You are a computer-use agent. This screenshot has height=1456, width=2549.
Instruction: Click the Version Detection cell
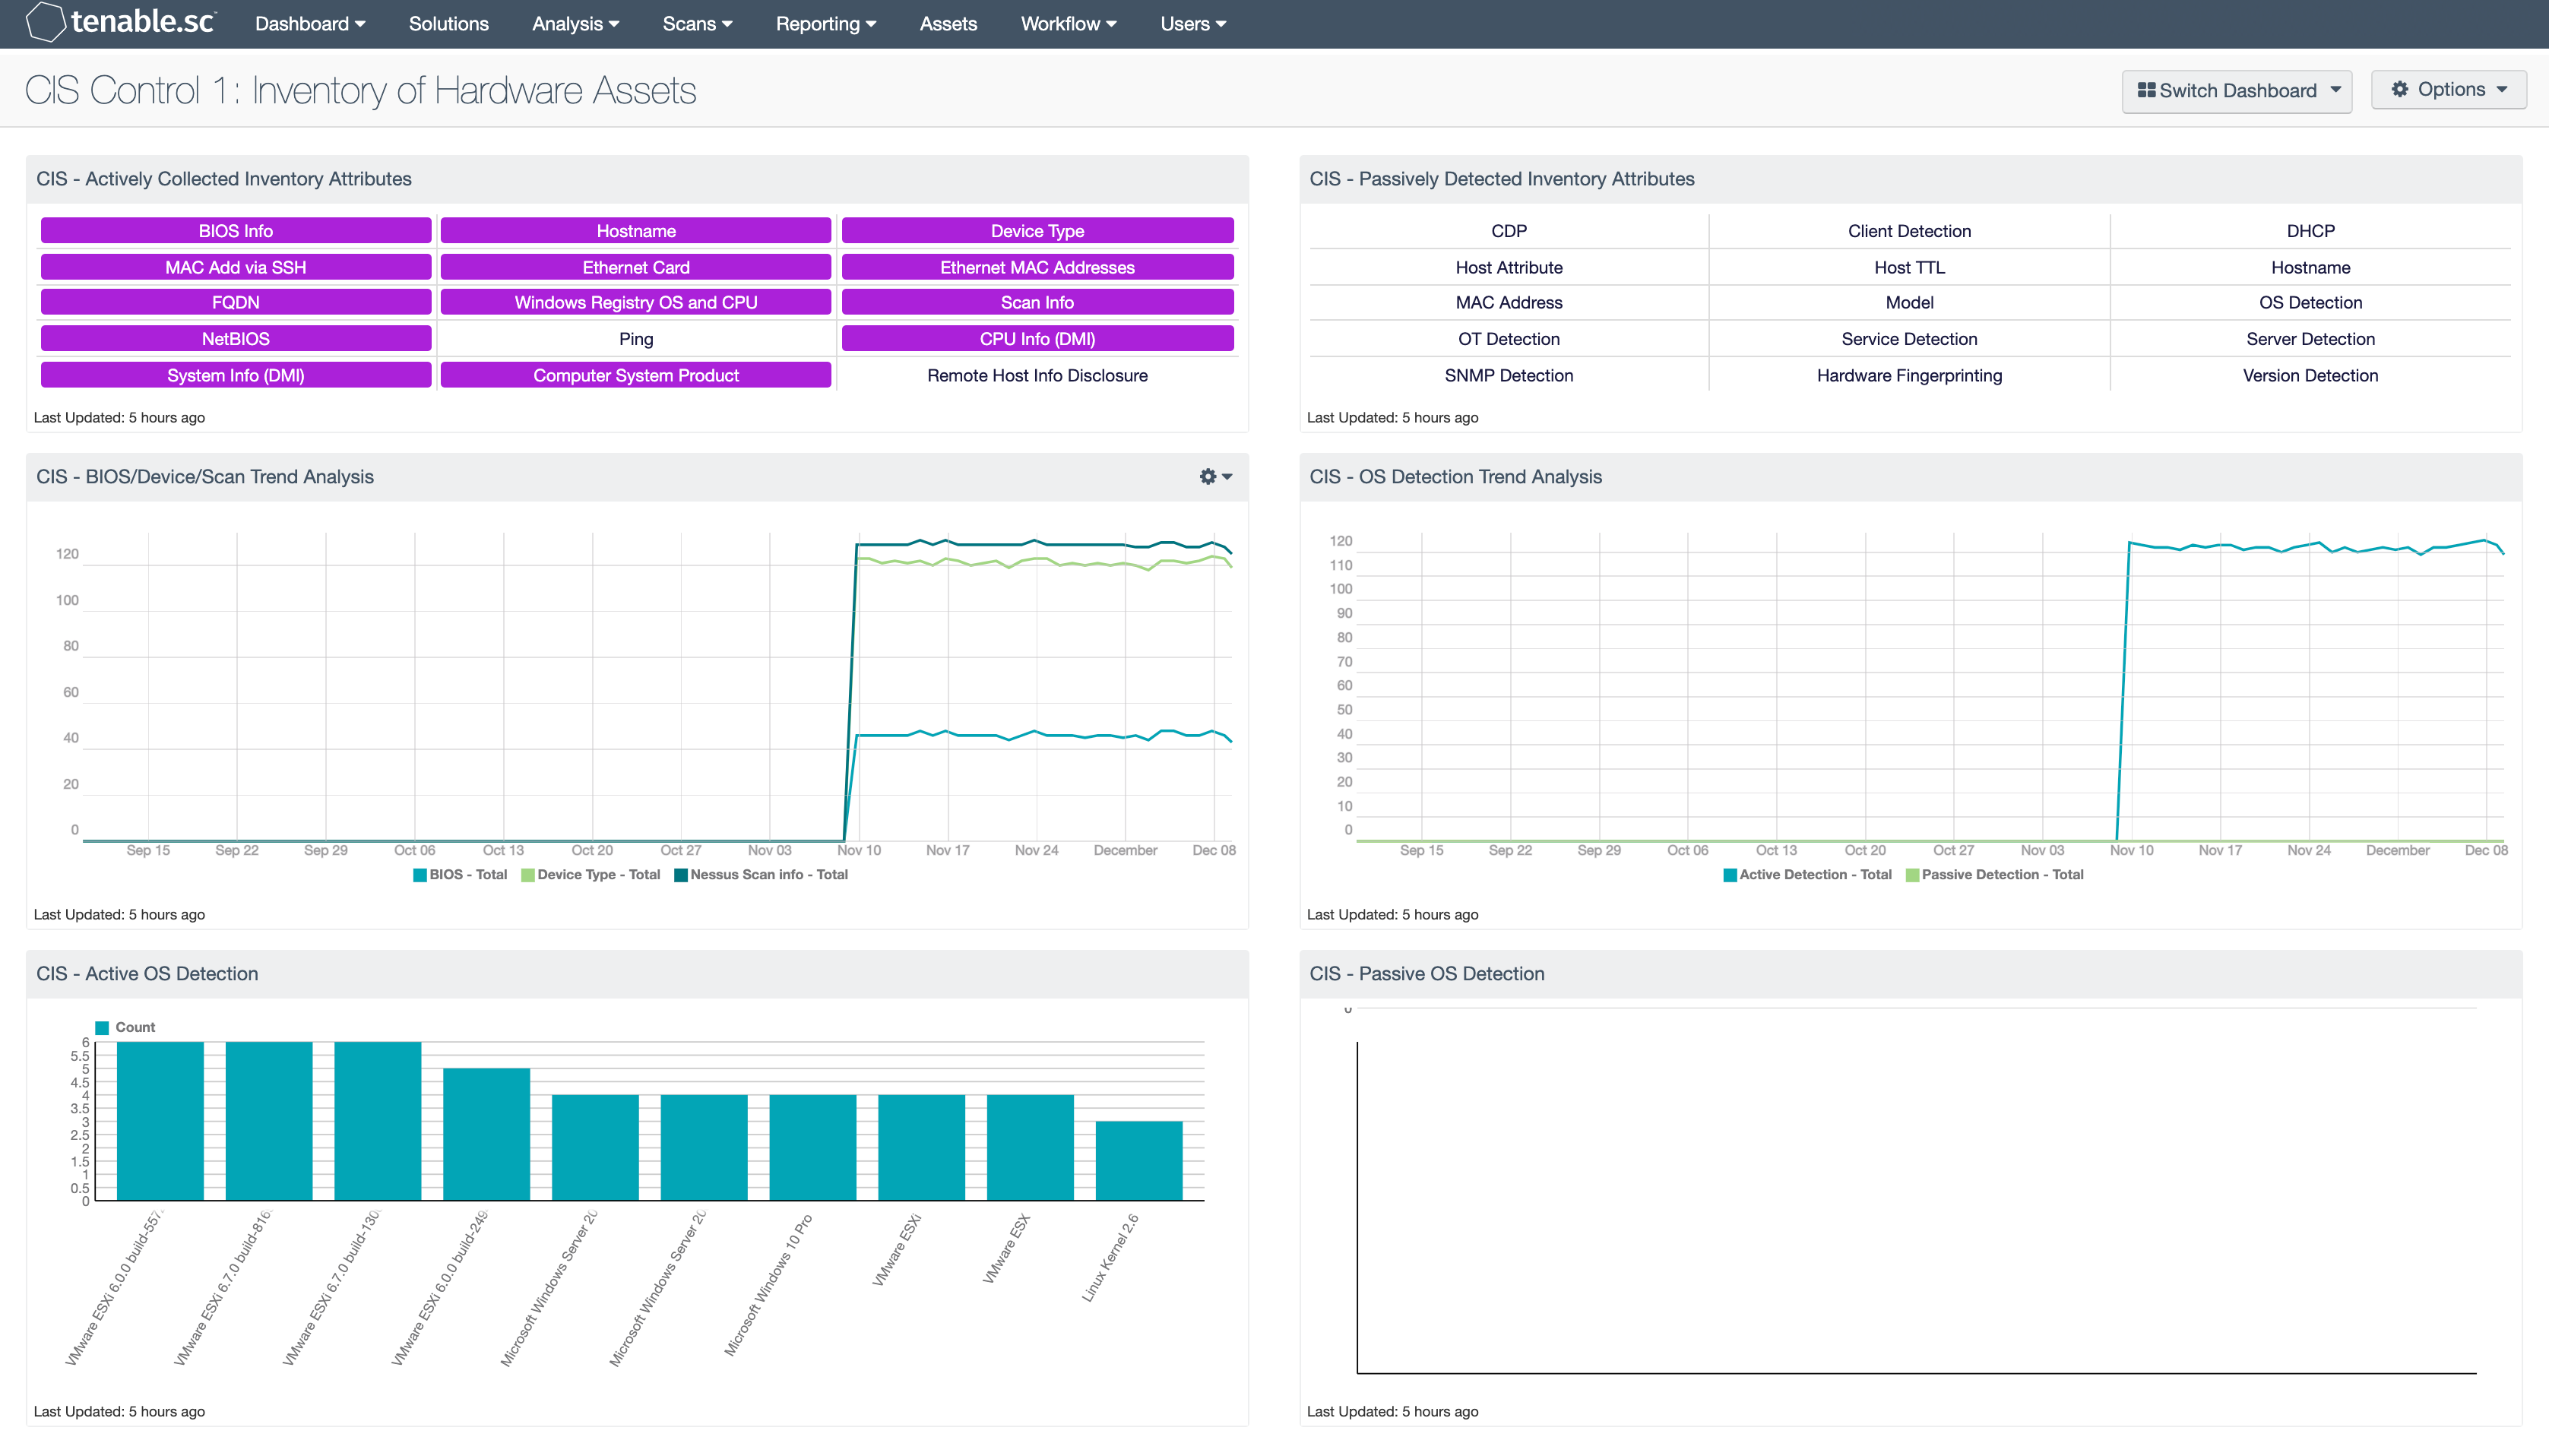pyautogui.click(x=2310, y=375)
